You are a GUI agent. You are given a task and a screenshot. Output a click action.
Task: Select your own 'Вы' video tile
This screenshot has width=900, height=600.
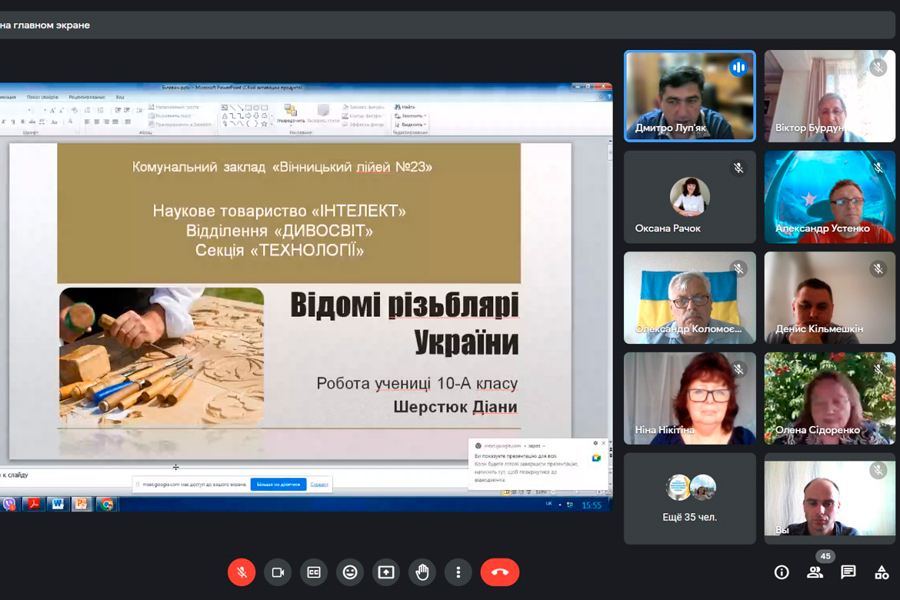coord(829,498)
